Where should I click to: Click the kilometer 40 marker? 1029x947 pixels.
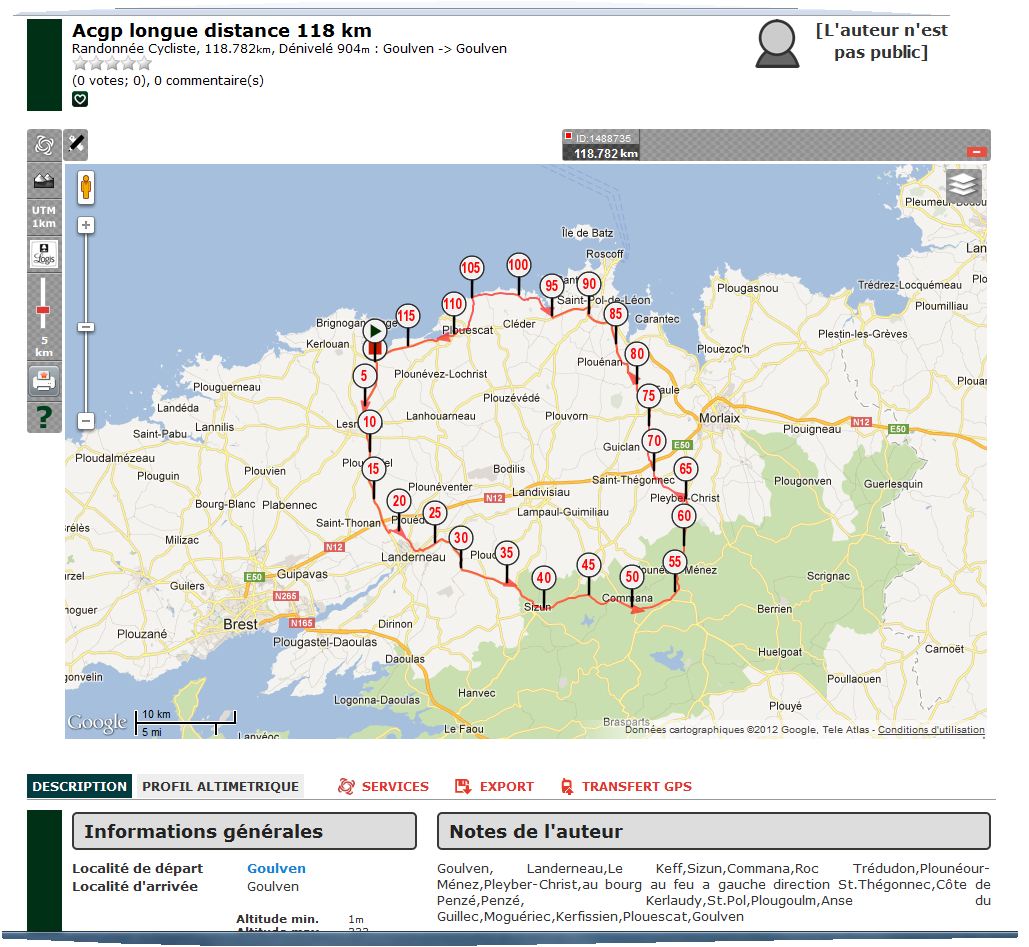(544, 578)
